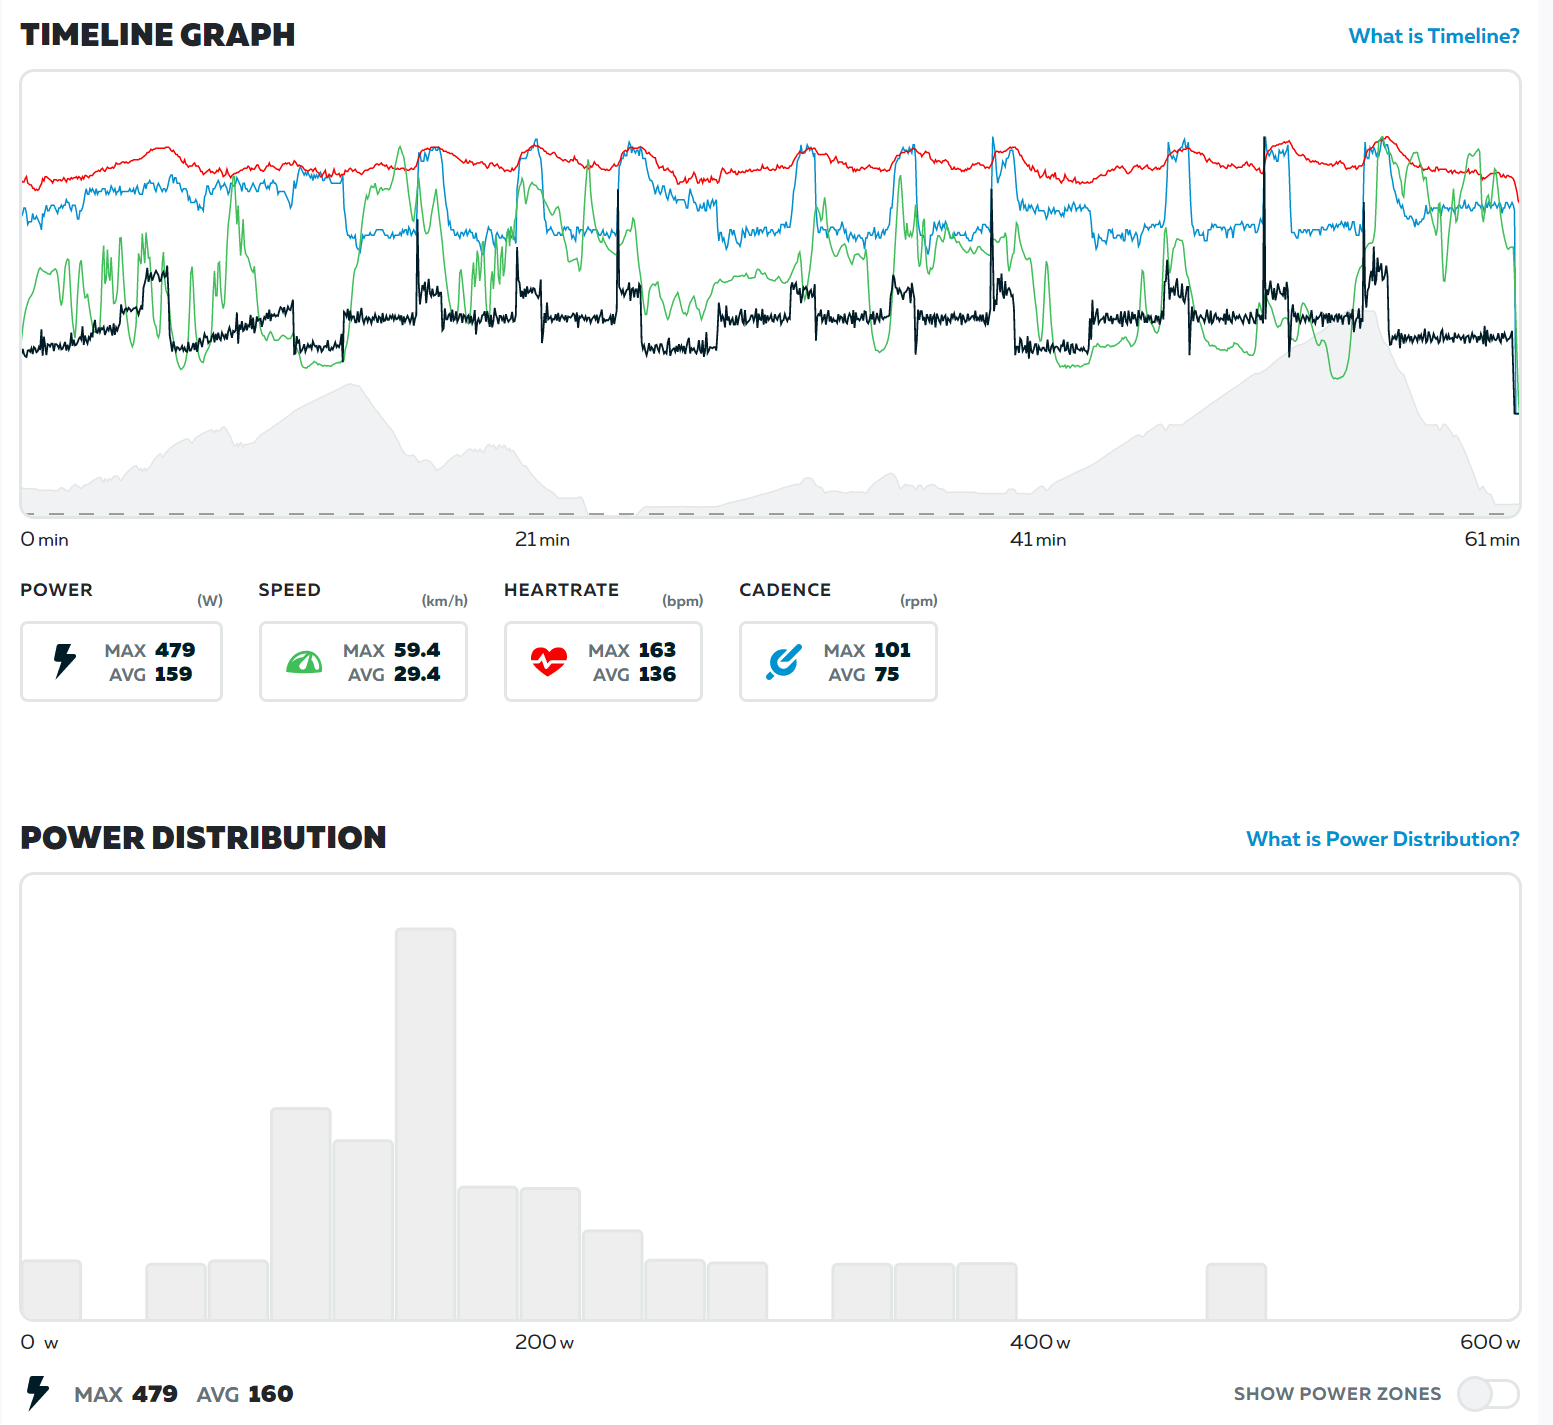
Task: Toggle the Heartrate MAX 163 stat card
Action: coord(603,661)
